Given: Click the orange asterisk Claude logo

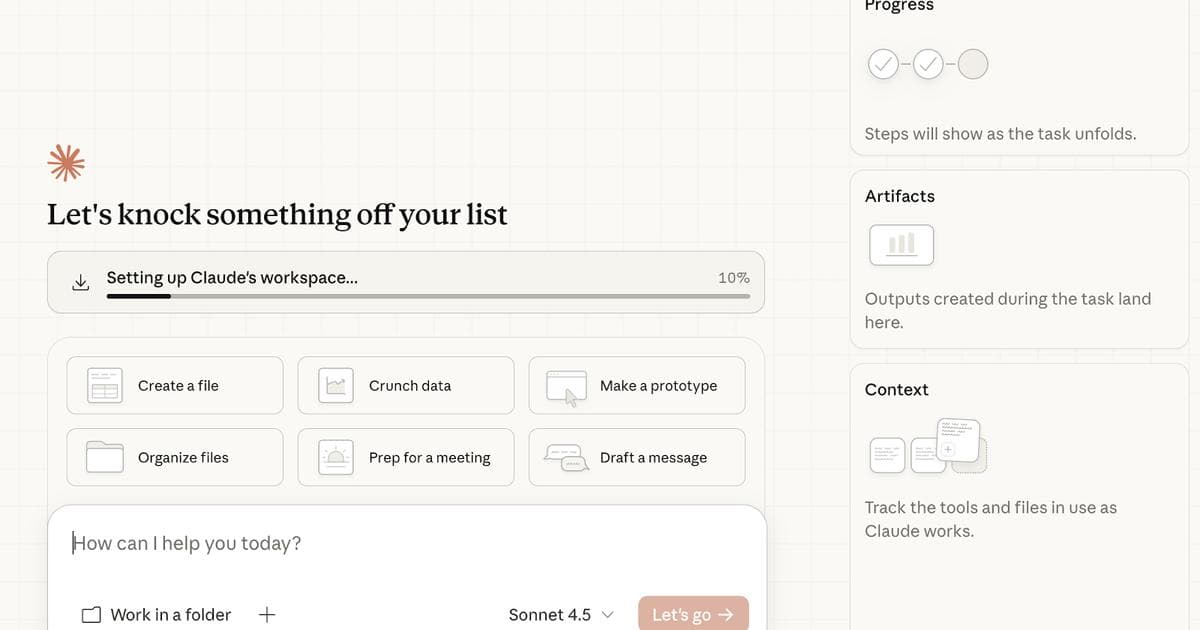Looking at the screenshot, I should [66, 162].
